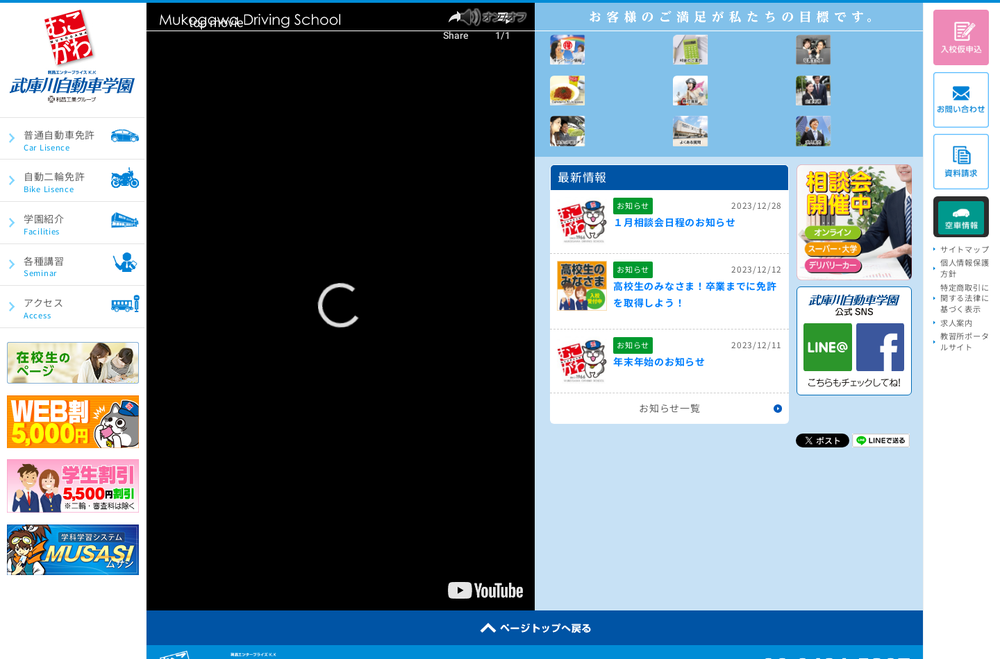Click date text 2023/12/12
This screenshot has width=1000, height=659.
[x=756, y=270]
